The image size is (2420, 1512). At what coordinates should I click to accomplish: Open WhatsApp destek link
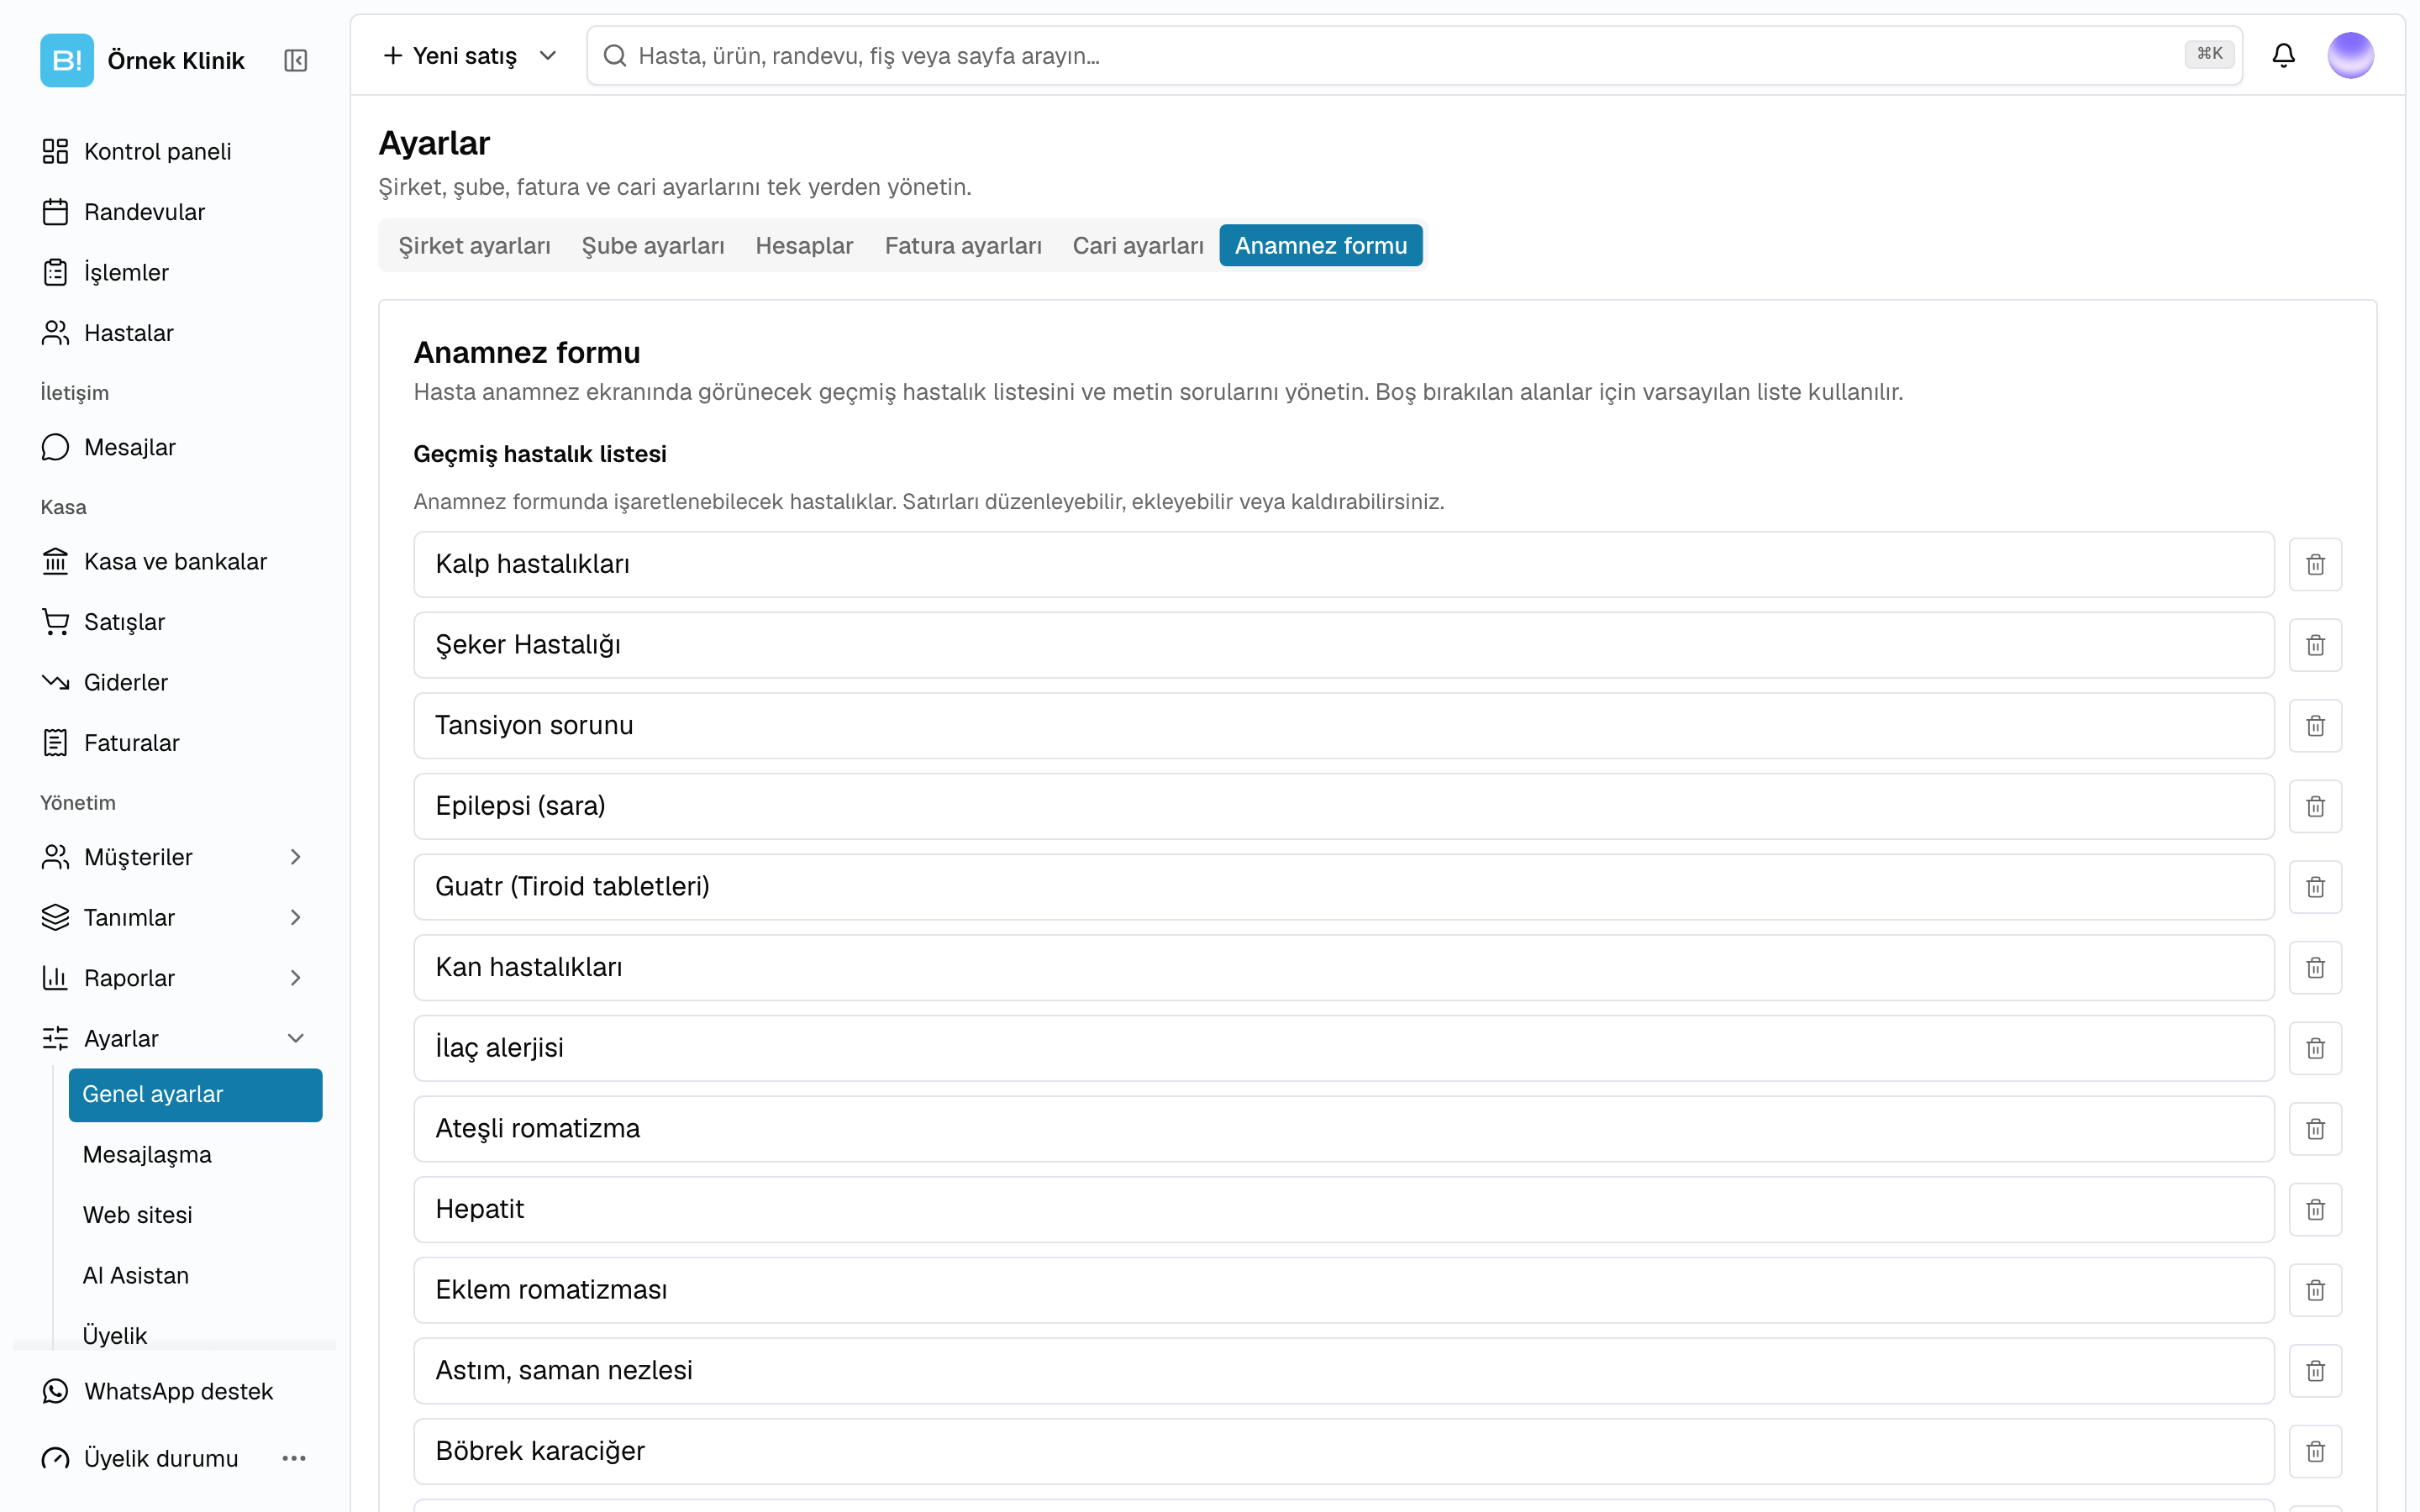coord(175,1391)
